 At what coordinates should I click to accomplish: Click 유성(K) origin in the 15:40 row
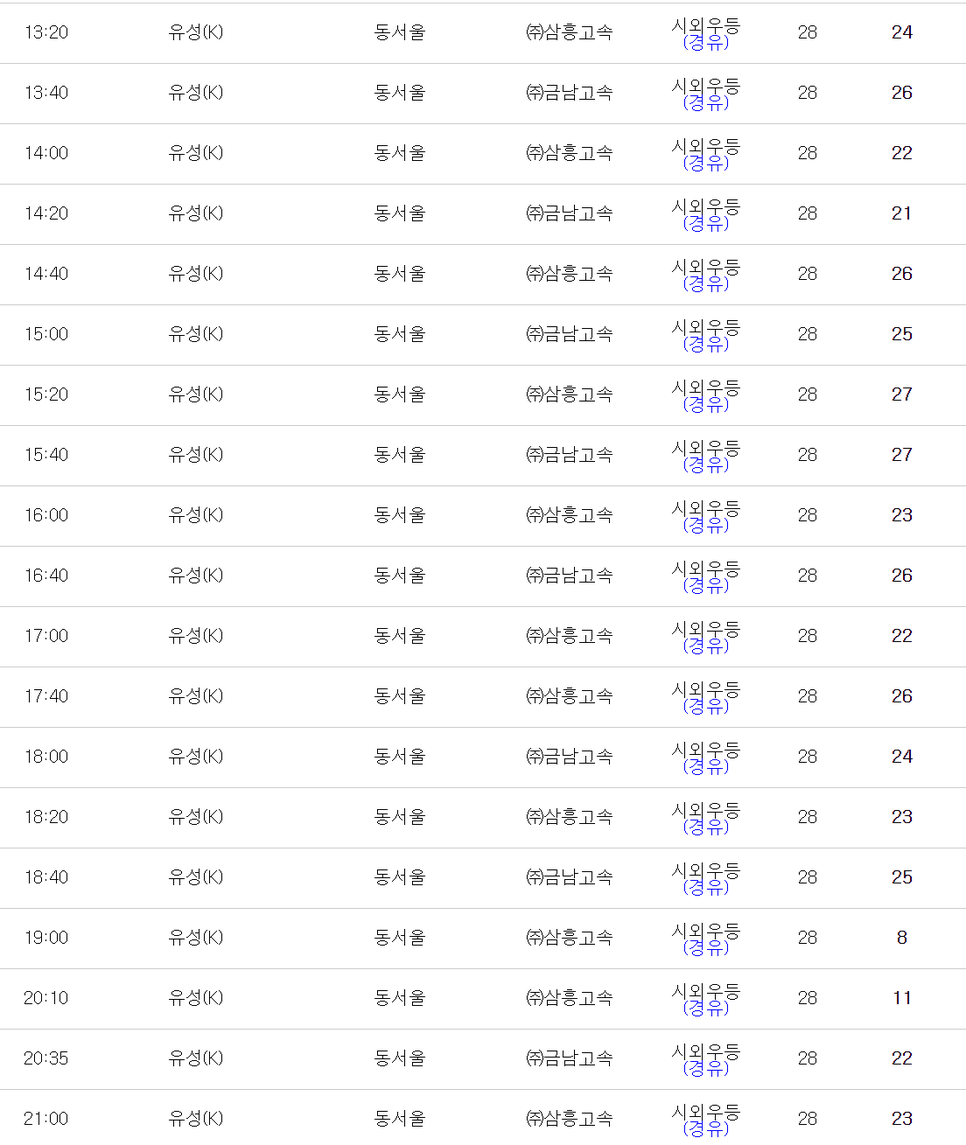tap(196, 455)
